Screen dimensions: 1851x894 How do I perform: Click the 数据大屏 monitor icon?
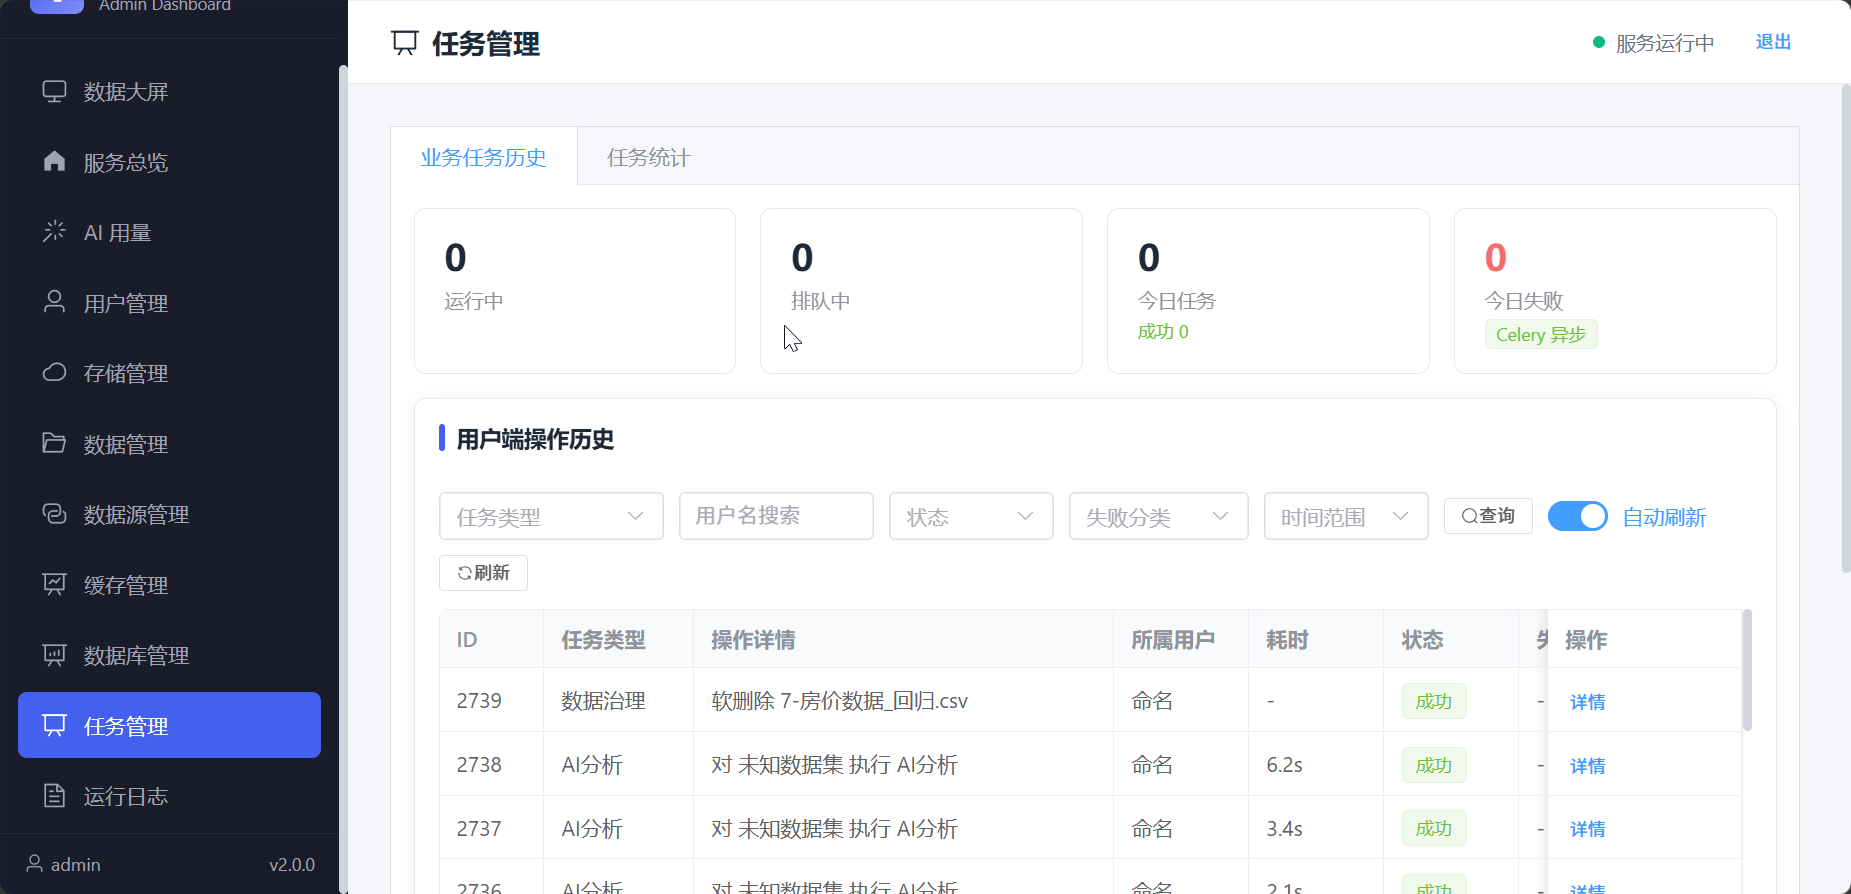[x=54, y=92]
